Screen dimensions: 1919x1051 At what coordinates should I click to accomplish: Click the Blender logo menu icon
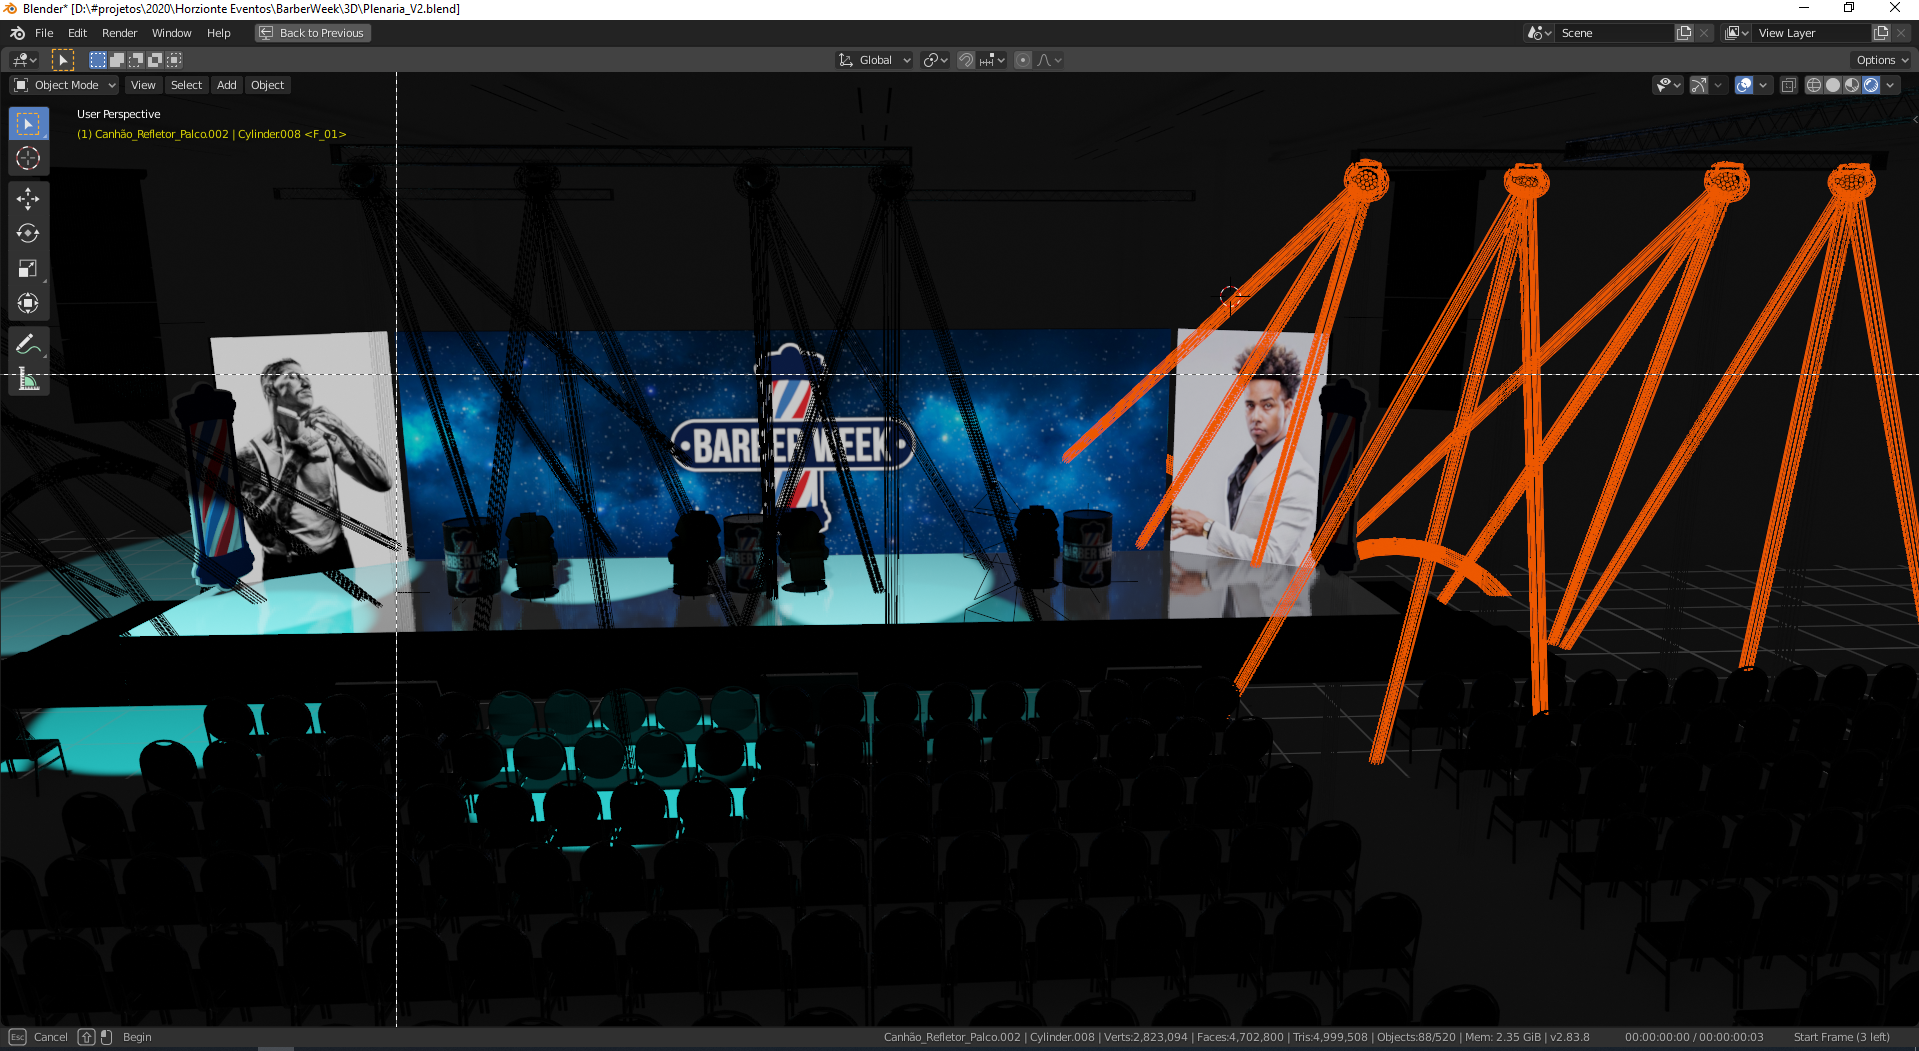point(17,33)
